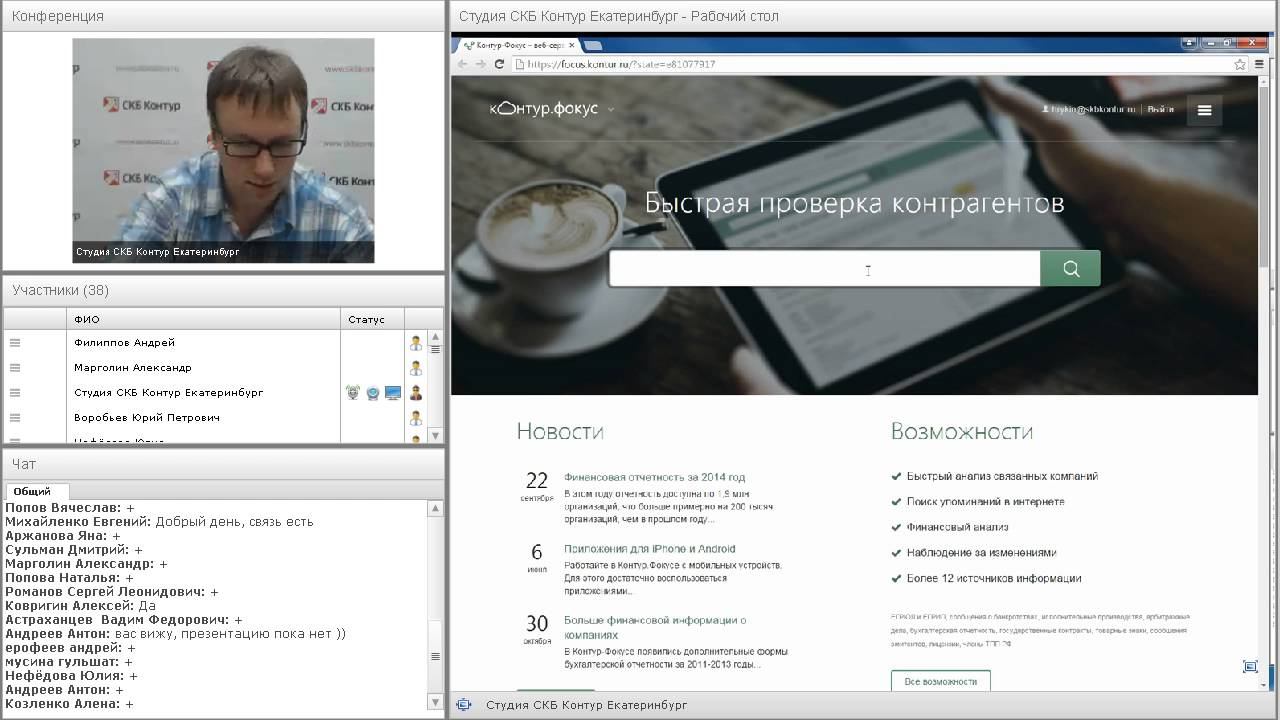Click 'Поиск упоминаний в интернете' feature item
Image resolution: width=1280 pixels, height=720 pixels.
click(x=985, y=502)
